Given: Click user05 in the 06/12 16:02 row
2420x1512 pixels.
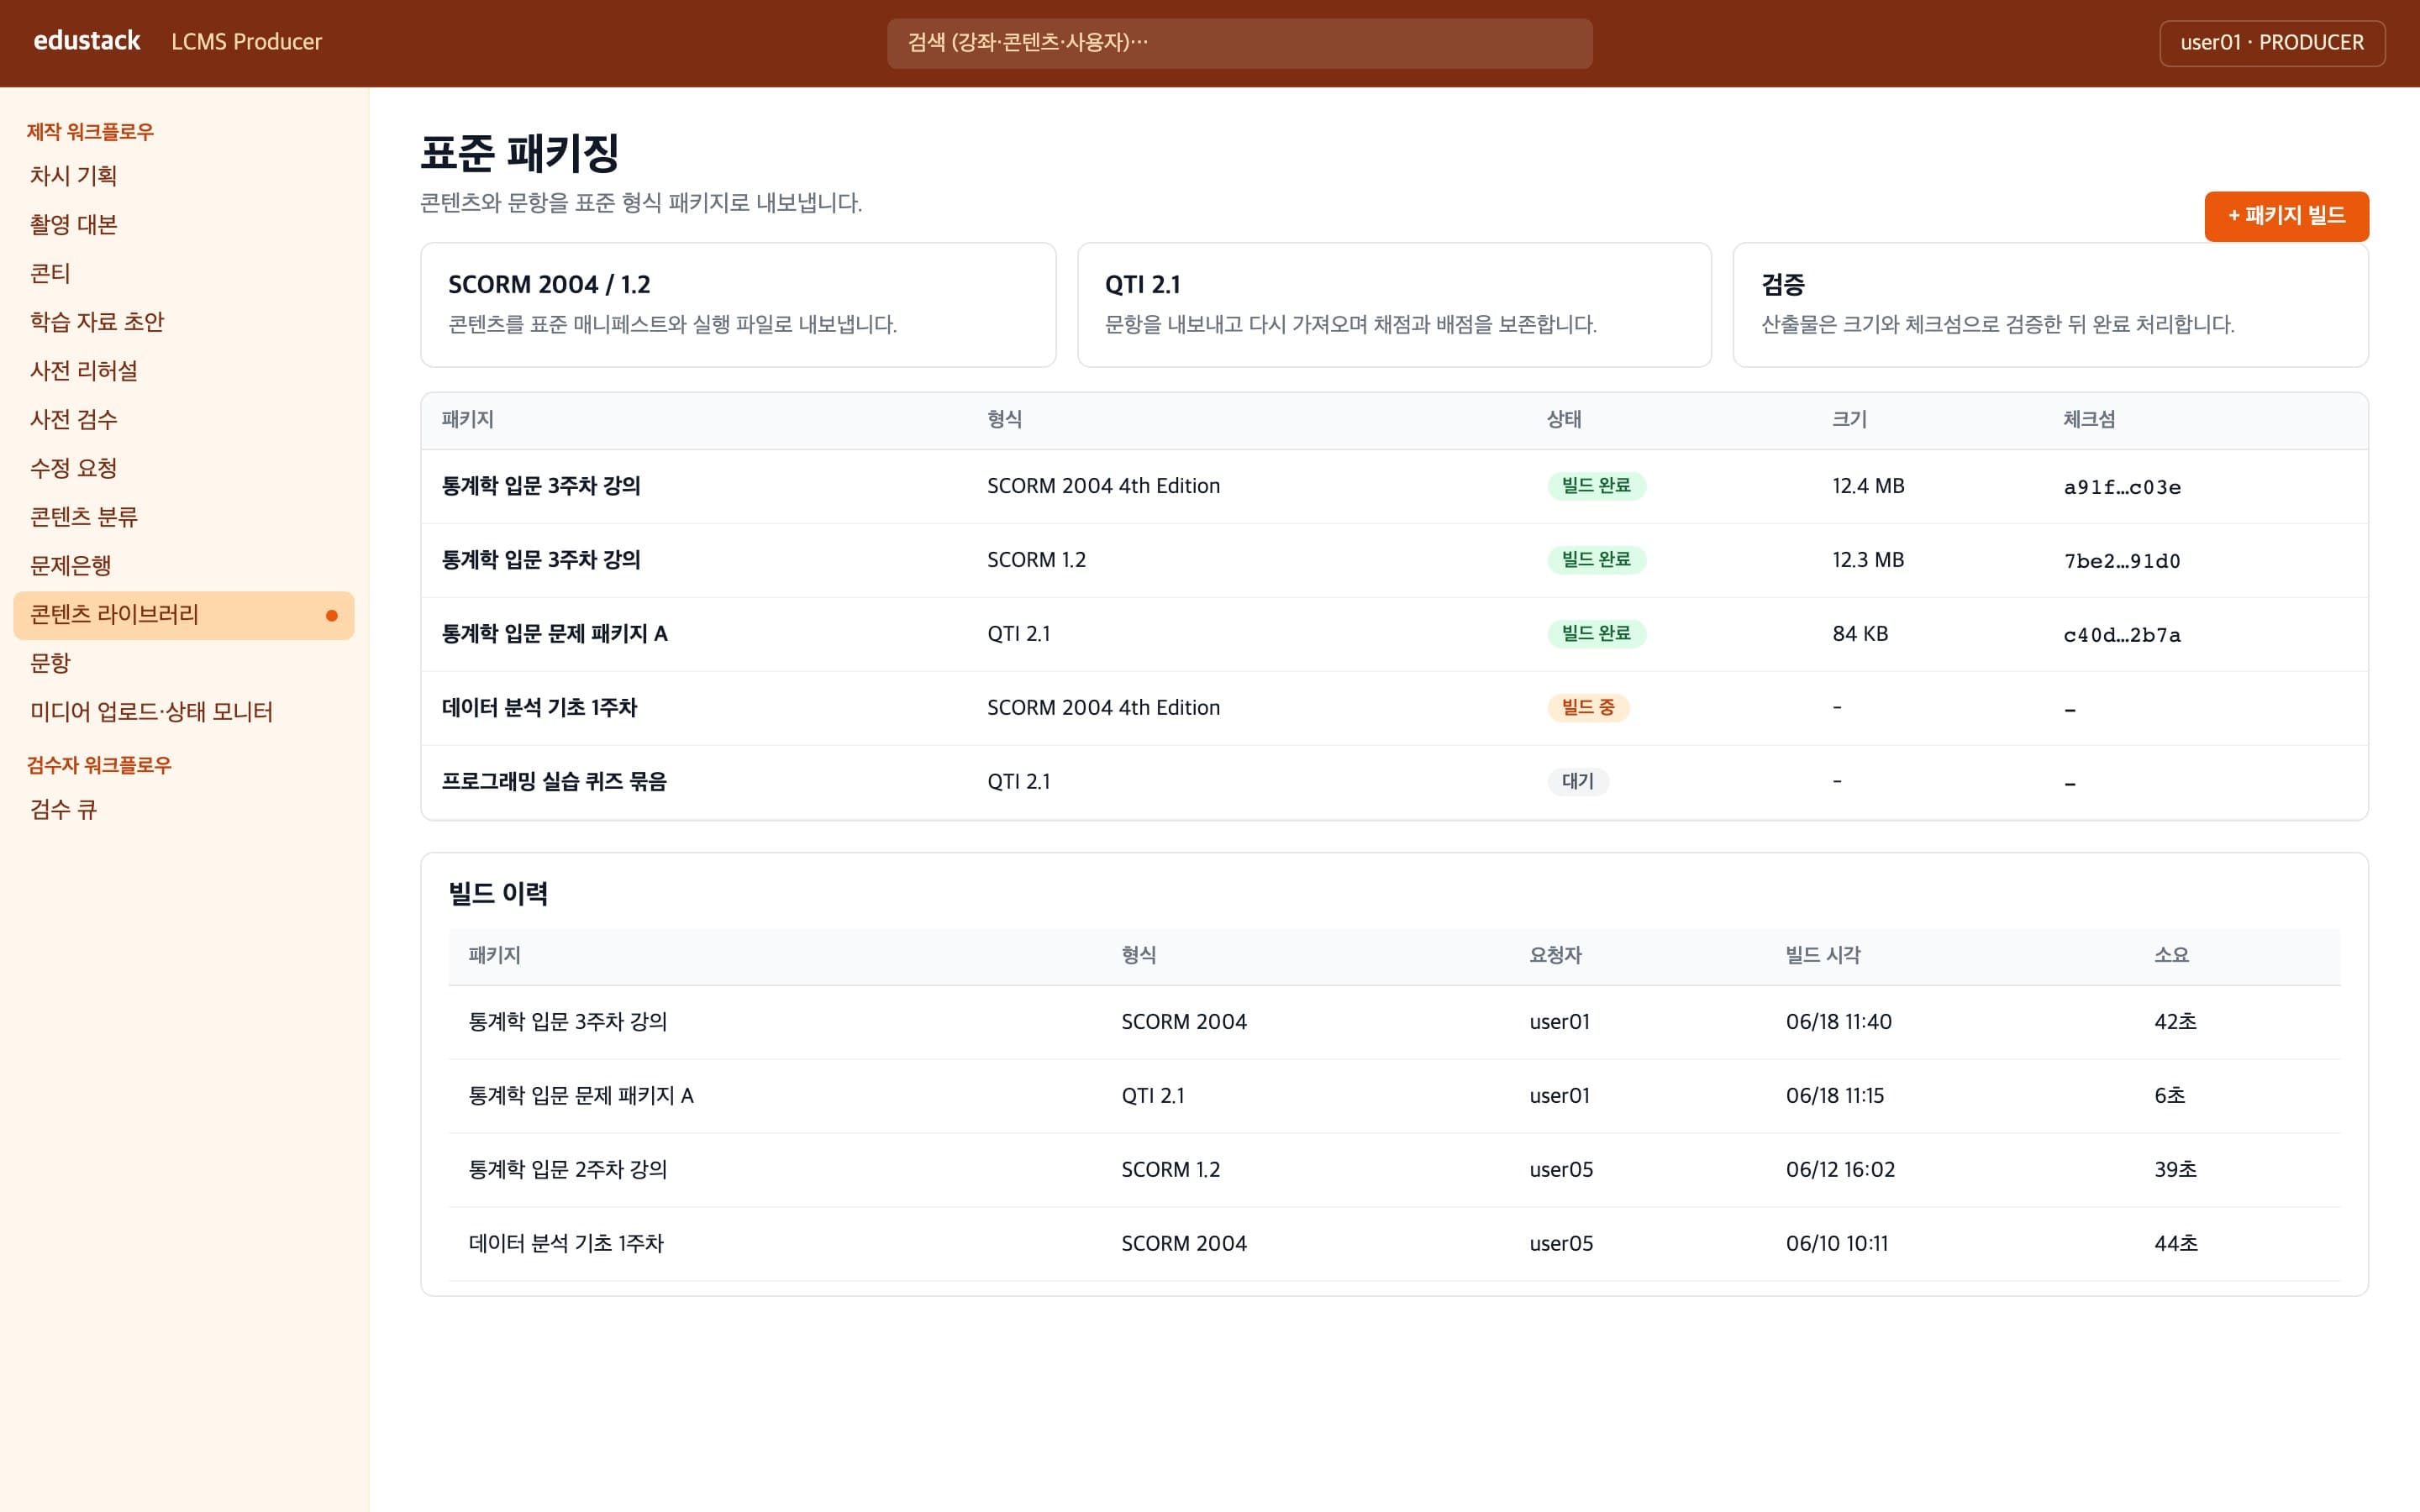Looking at the screenshot, I should point(1561,1170).
